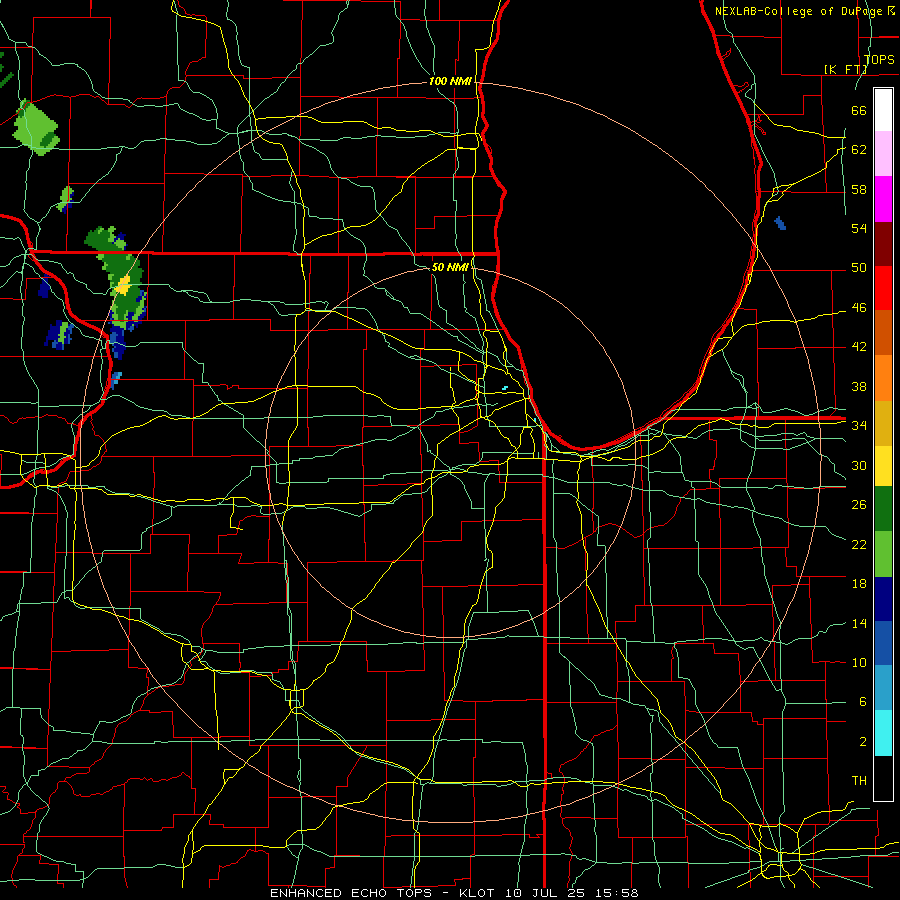Click the legend value '58'
Viewport: 900px width, 900px height.
click(859, 189)
